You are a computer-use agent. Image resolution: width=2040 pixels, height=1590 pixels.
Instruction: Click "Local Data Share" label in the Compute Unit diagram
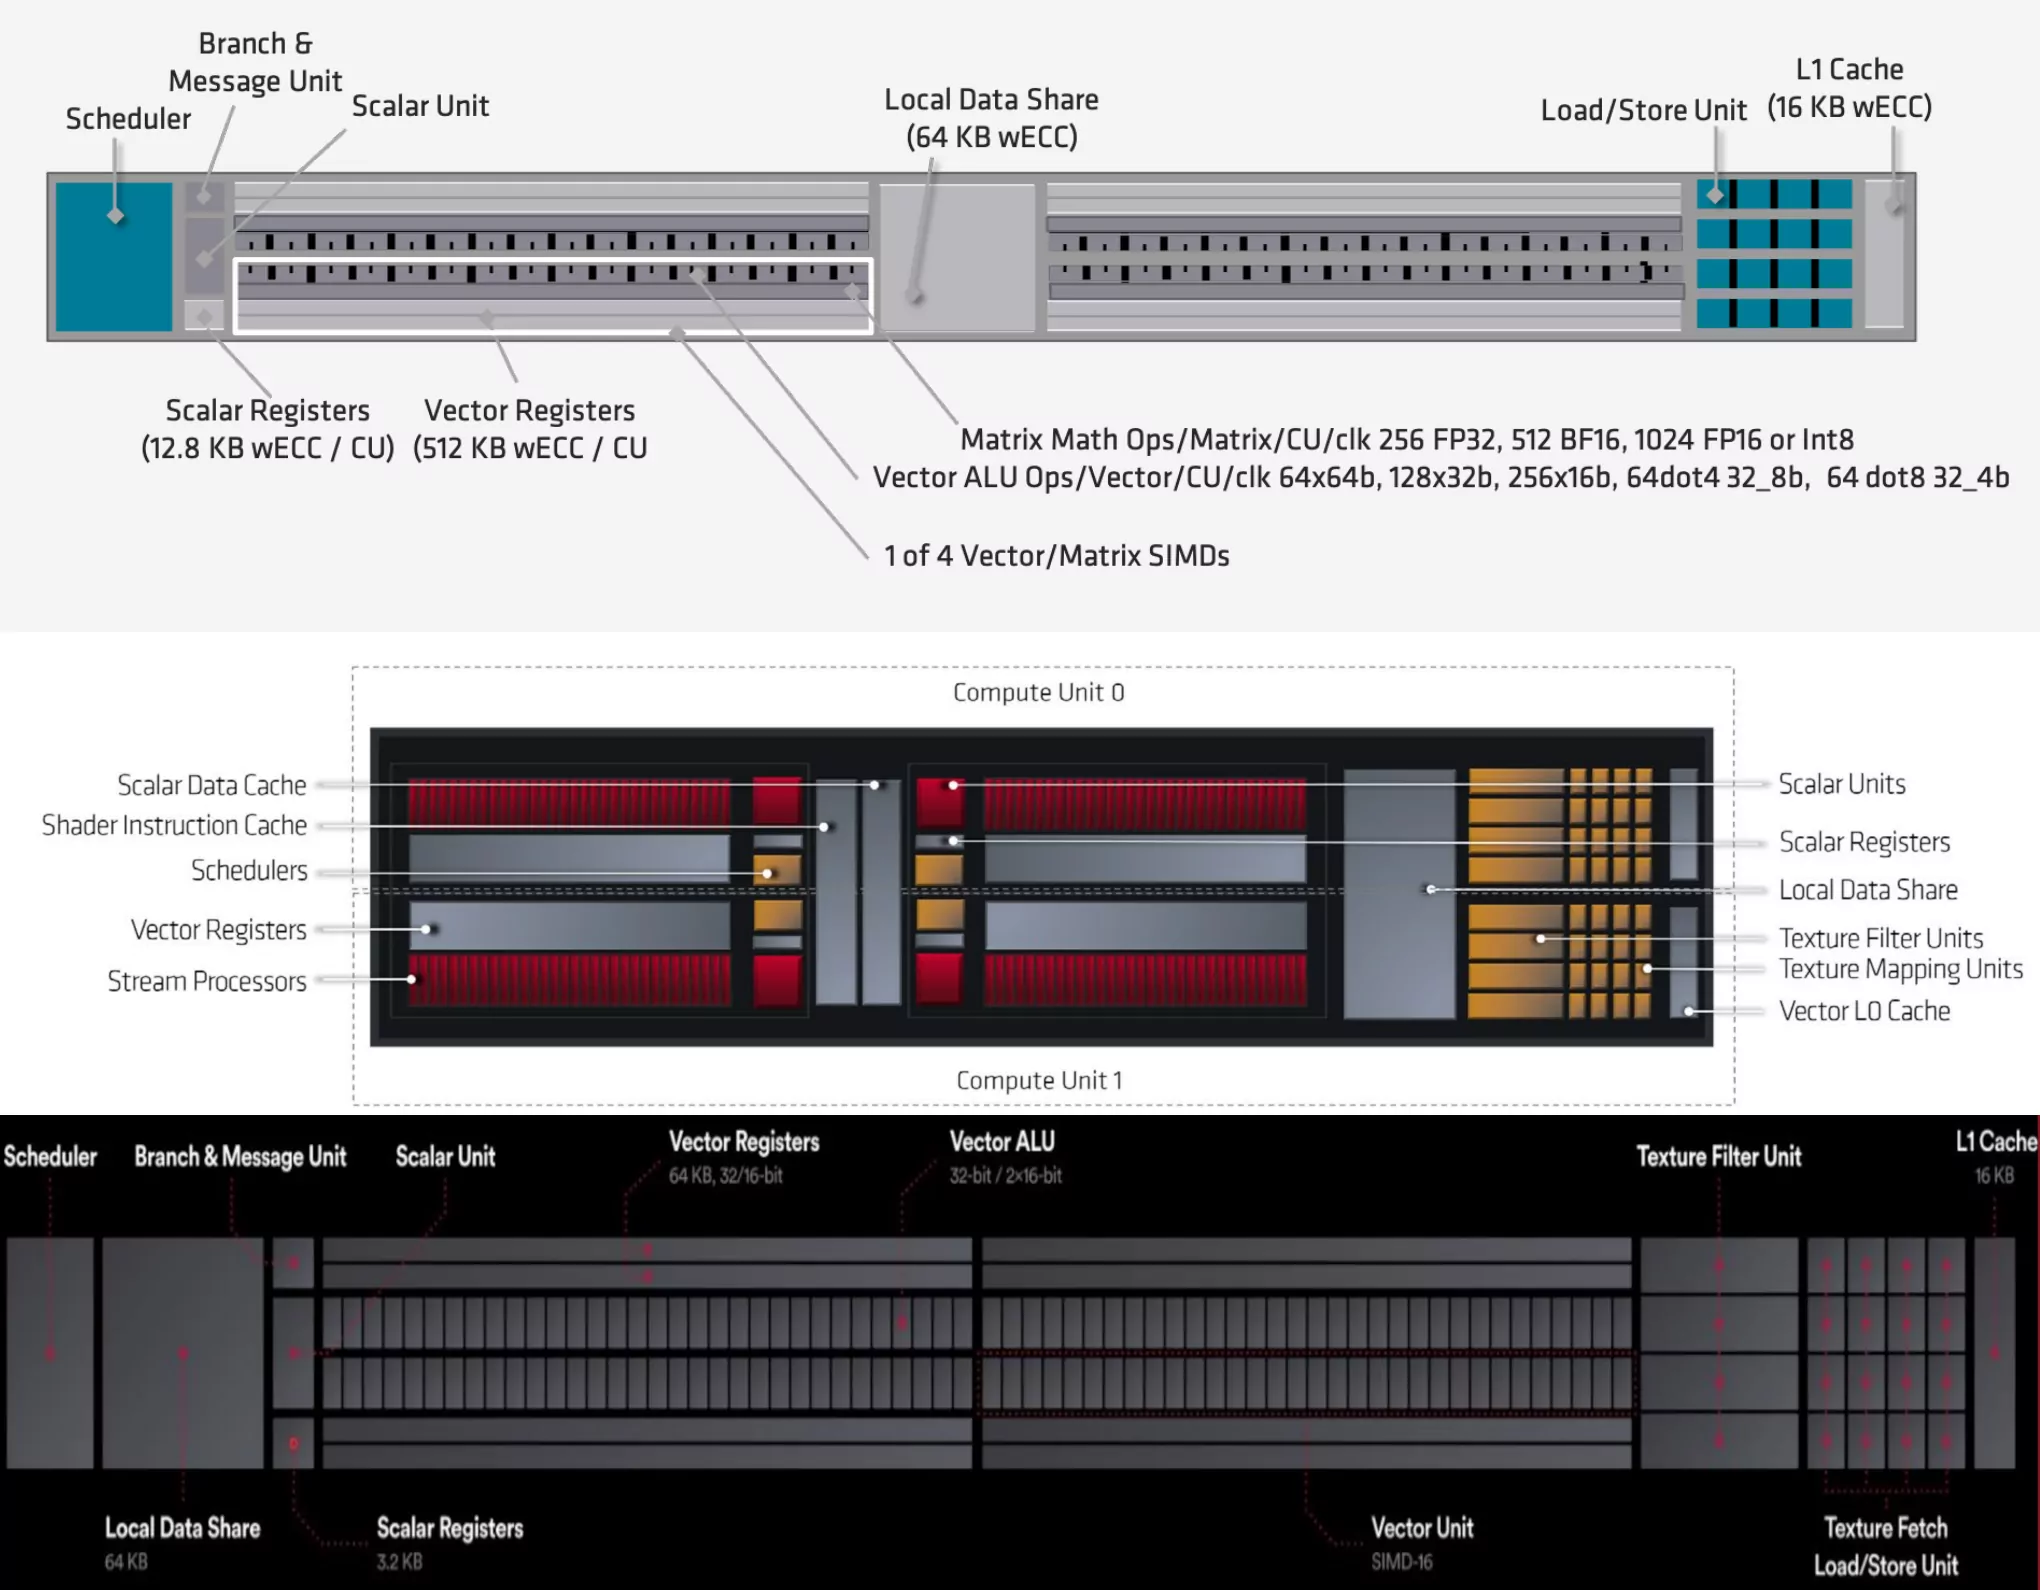[1868, 890]
